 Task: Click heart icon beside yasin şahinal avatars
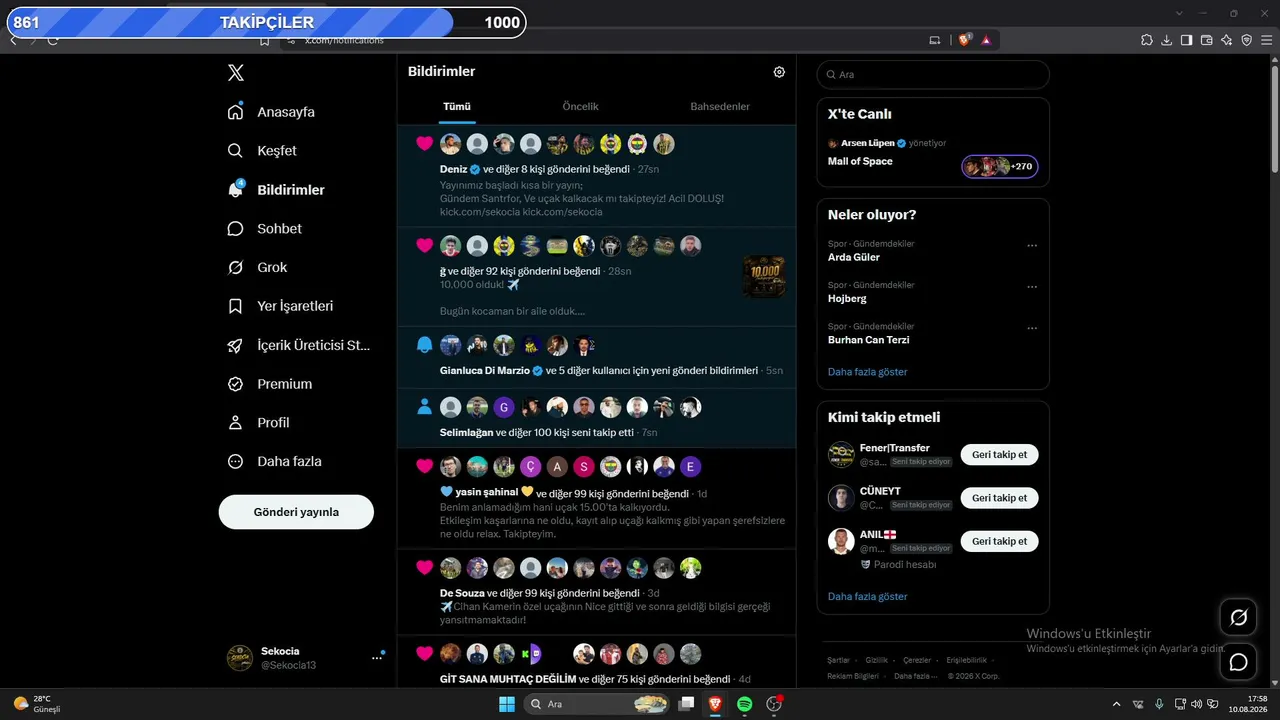424,466
